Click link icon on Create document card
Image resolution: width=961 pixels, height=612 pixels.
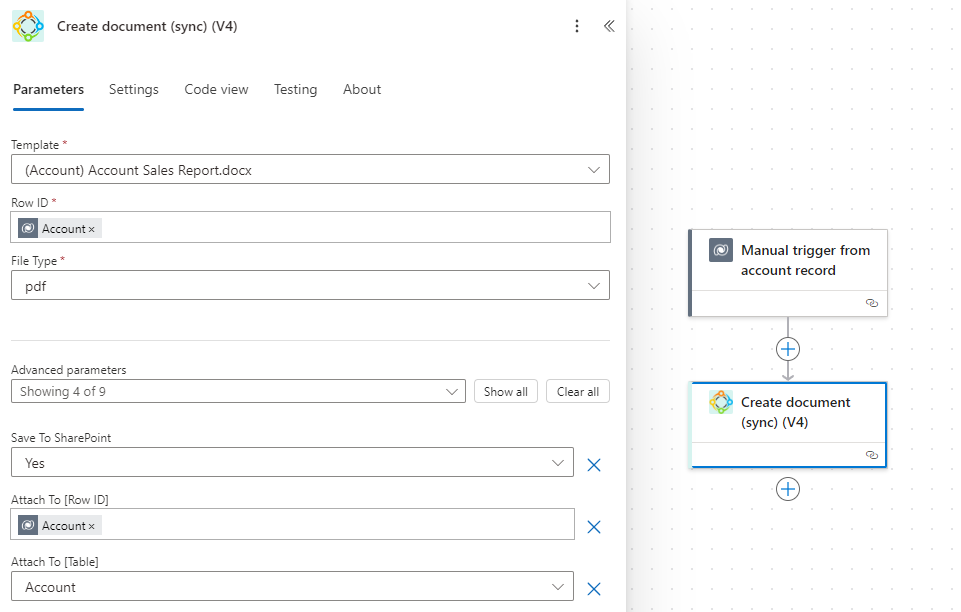tap(872, 455)
